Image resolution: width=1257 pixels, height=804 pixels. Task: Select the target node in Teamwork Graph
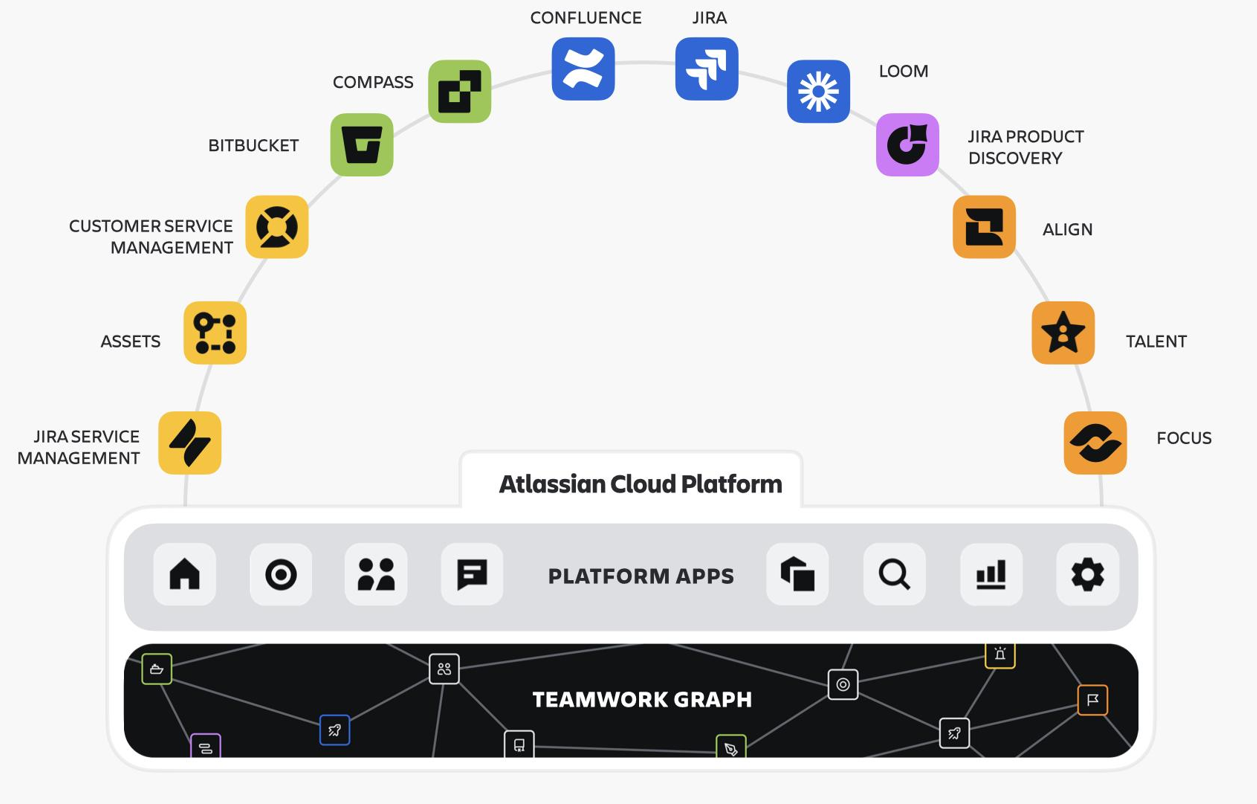point(843,684)
